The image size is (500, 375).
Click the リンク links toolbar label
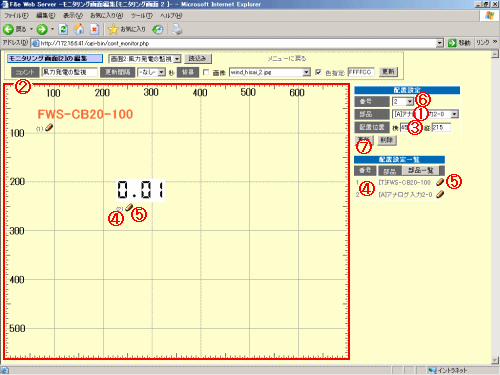pyautogui.click(x=483, y=42)
